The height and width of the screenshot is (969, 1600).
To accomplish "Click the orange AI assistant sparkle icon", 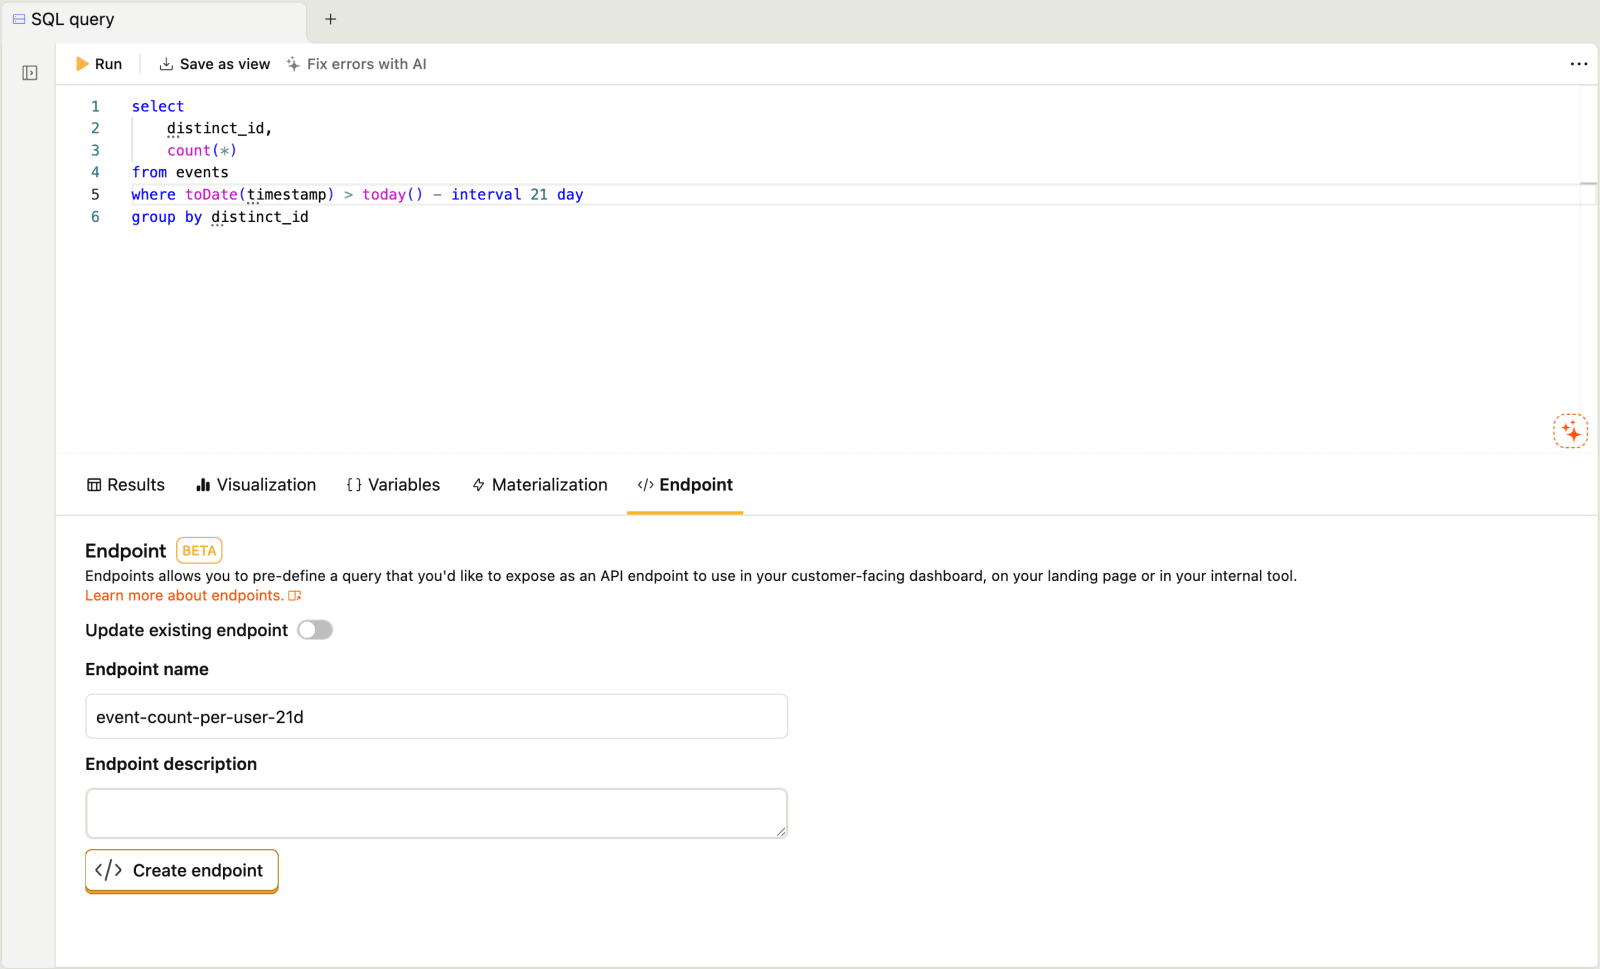I will coord(1570,430).
